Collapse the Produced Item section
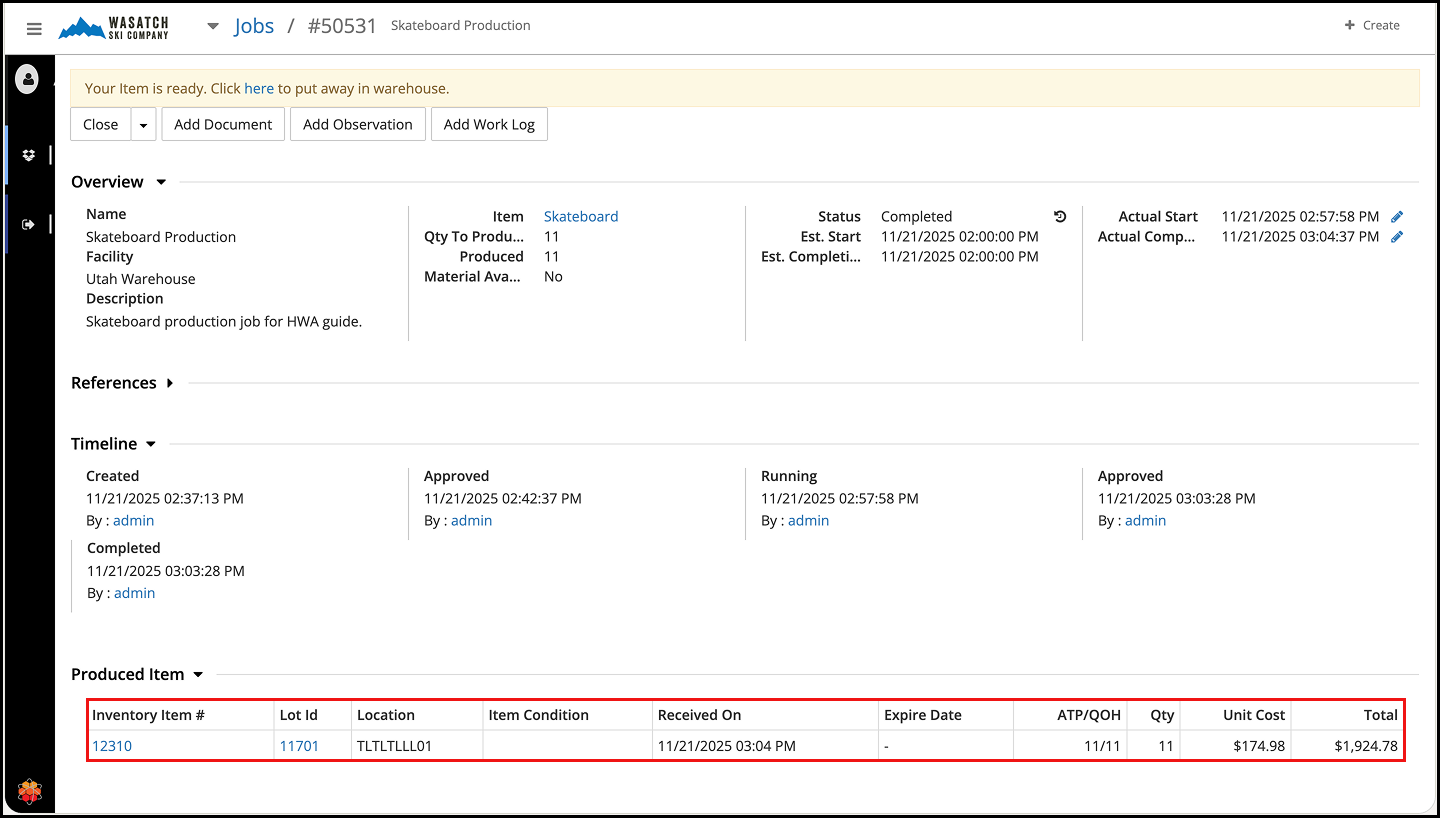The height and width of the screenshot is (818, 1440). point(198,675)
